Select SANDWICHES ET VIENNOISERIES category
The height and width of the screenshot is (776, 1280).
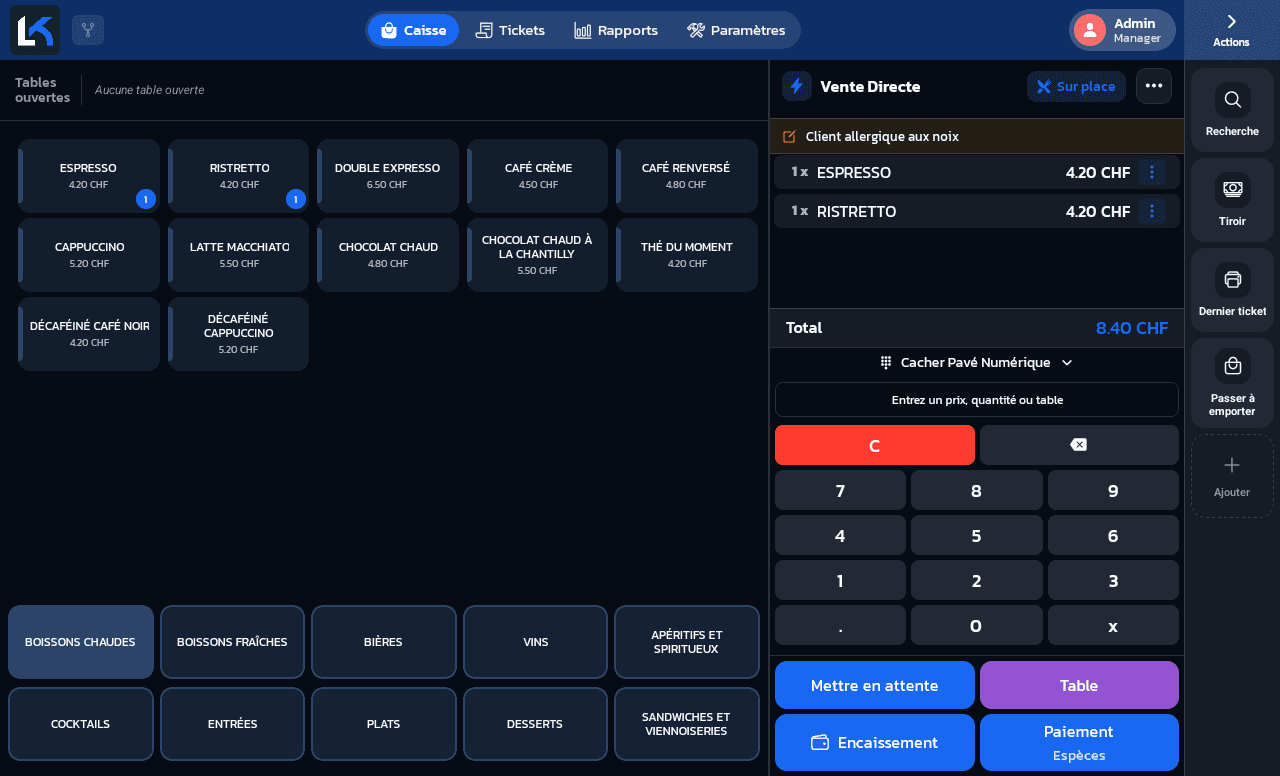[687, 724]
